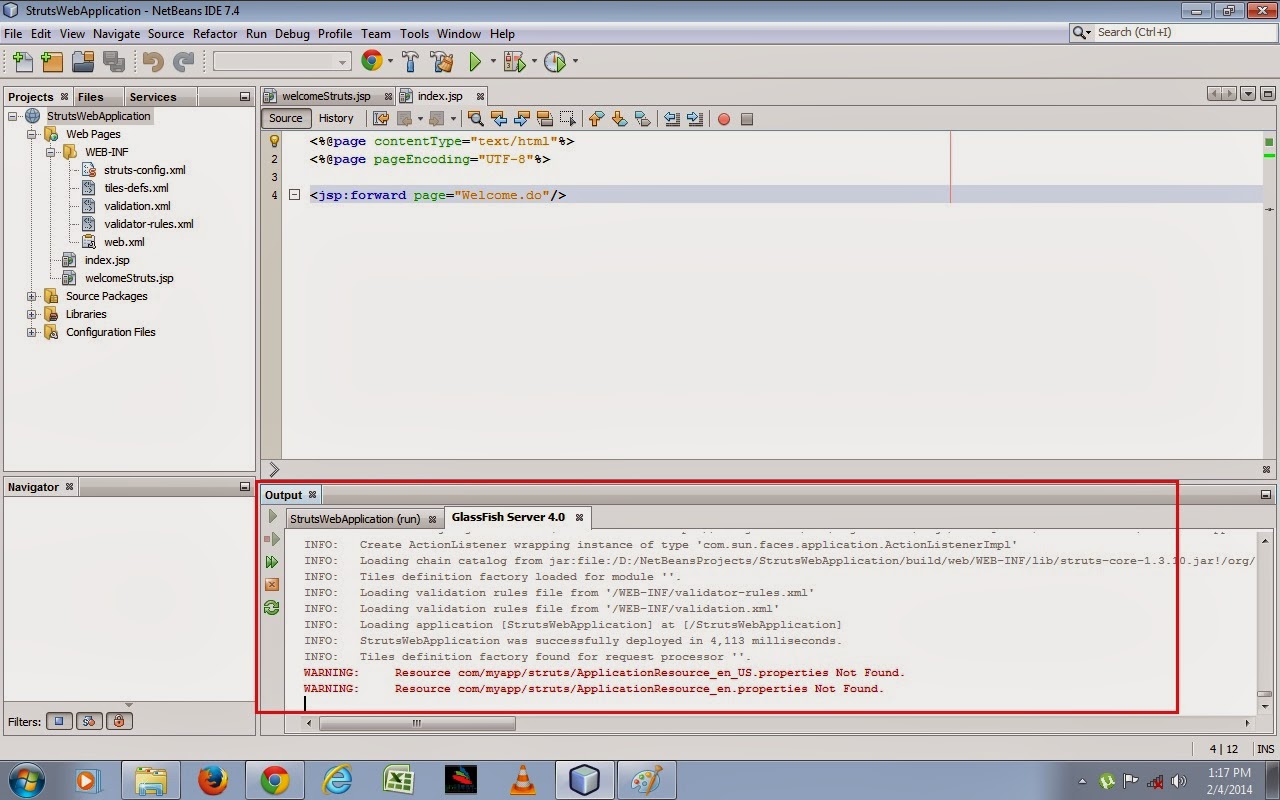This screenshot has width=1280, height=800.
Task: Open the welcomeStruts.jsp editor tab
Action: (326, 96)
